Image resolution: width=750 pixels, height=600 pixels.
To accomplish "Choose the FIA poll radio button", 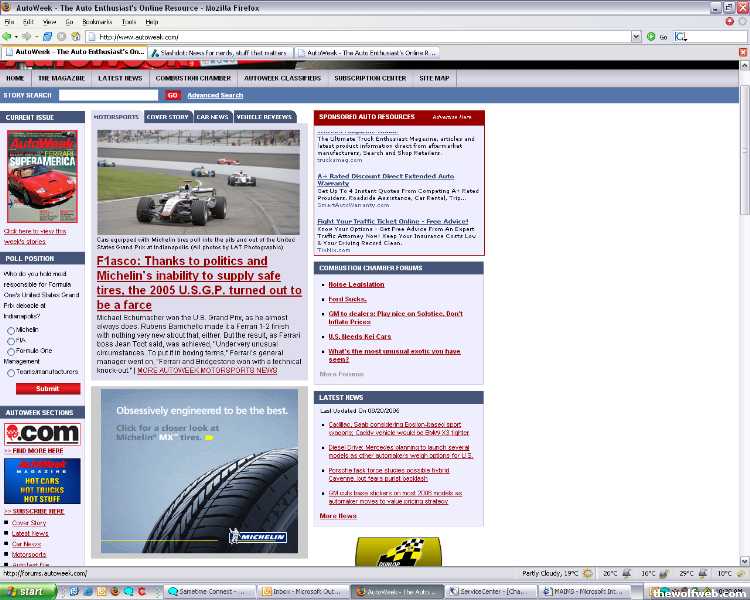I will coord(11,341).
